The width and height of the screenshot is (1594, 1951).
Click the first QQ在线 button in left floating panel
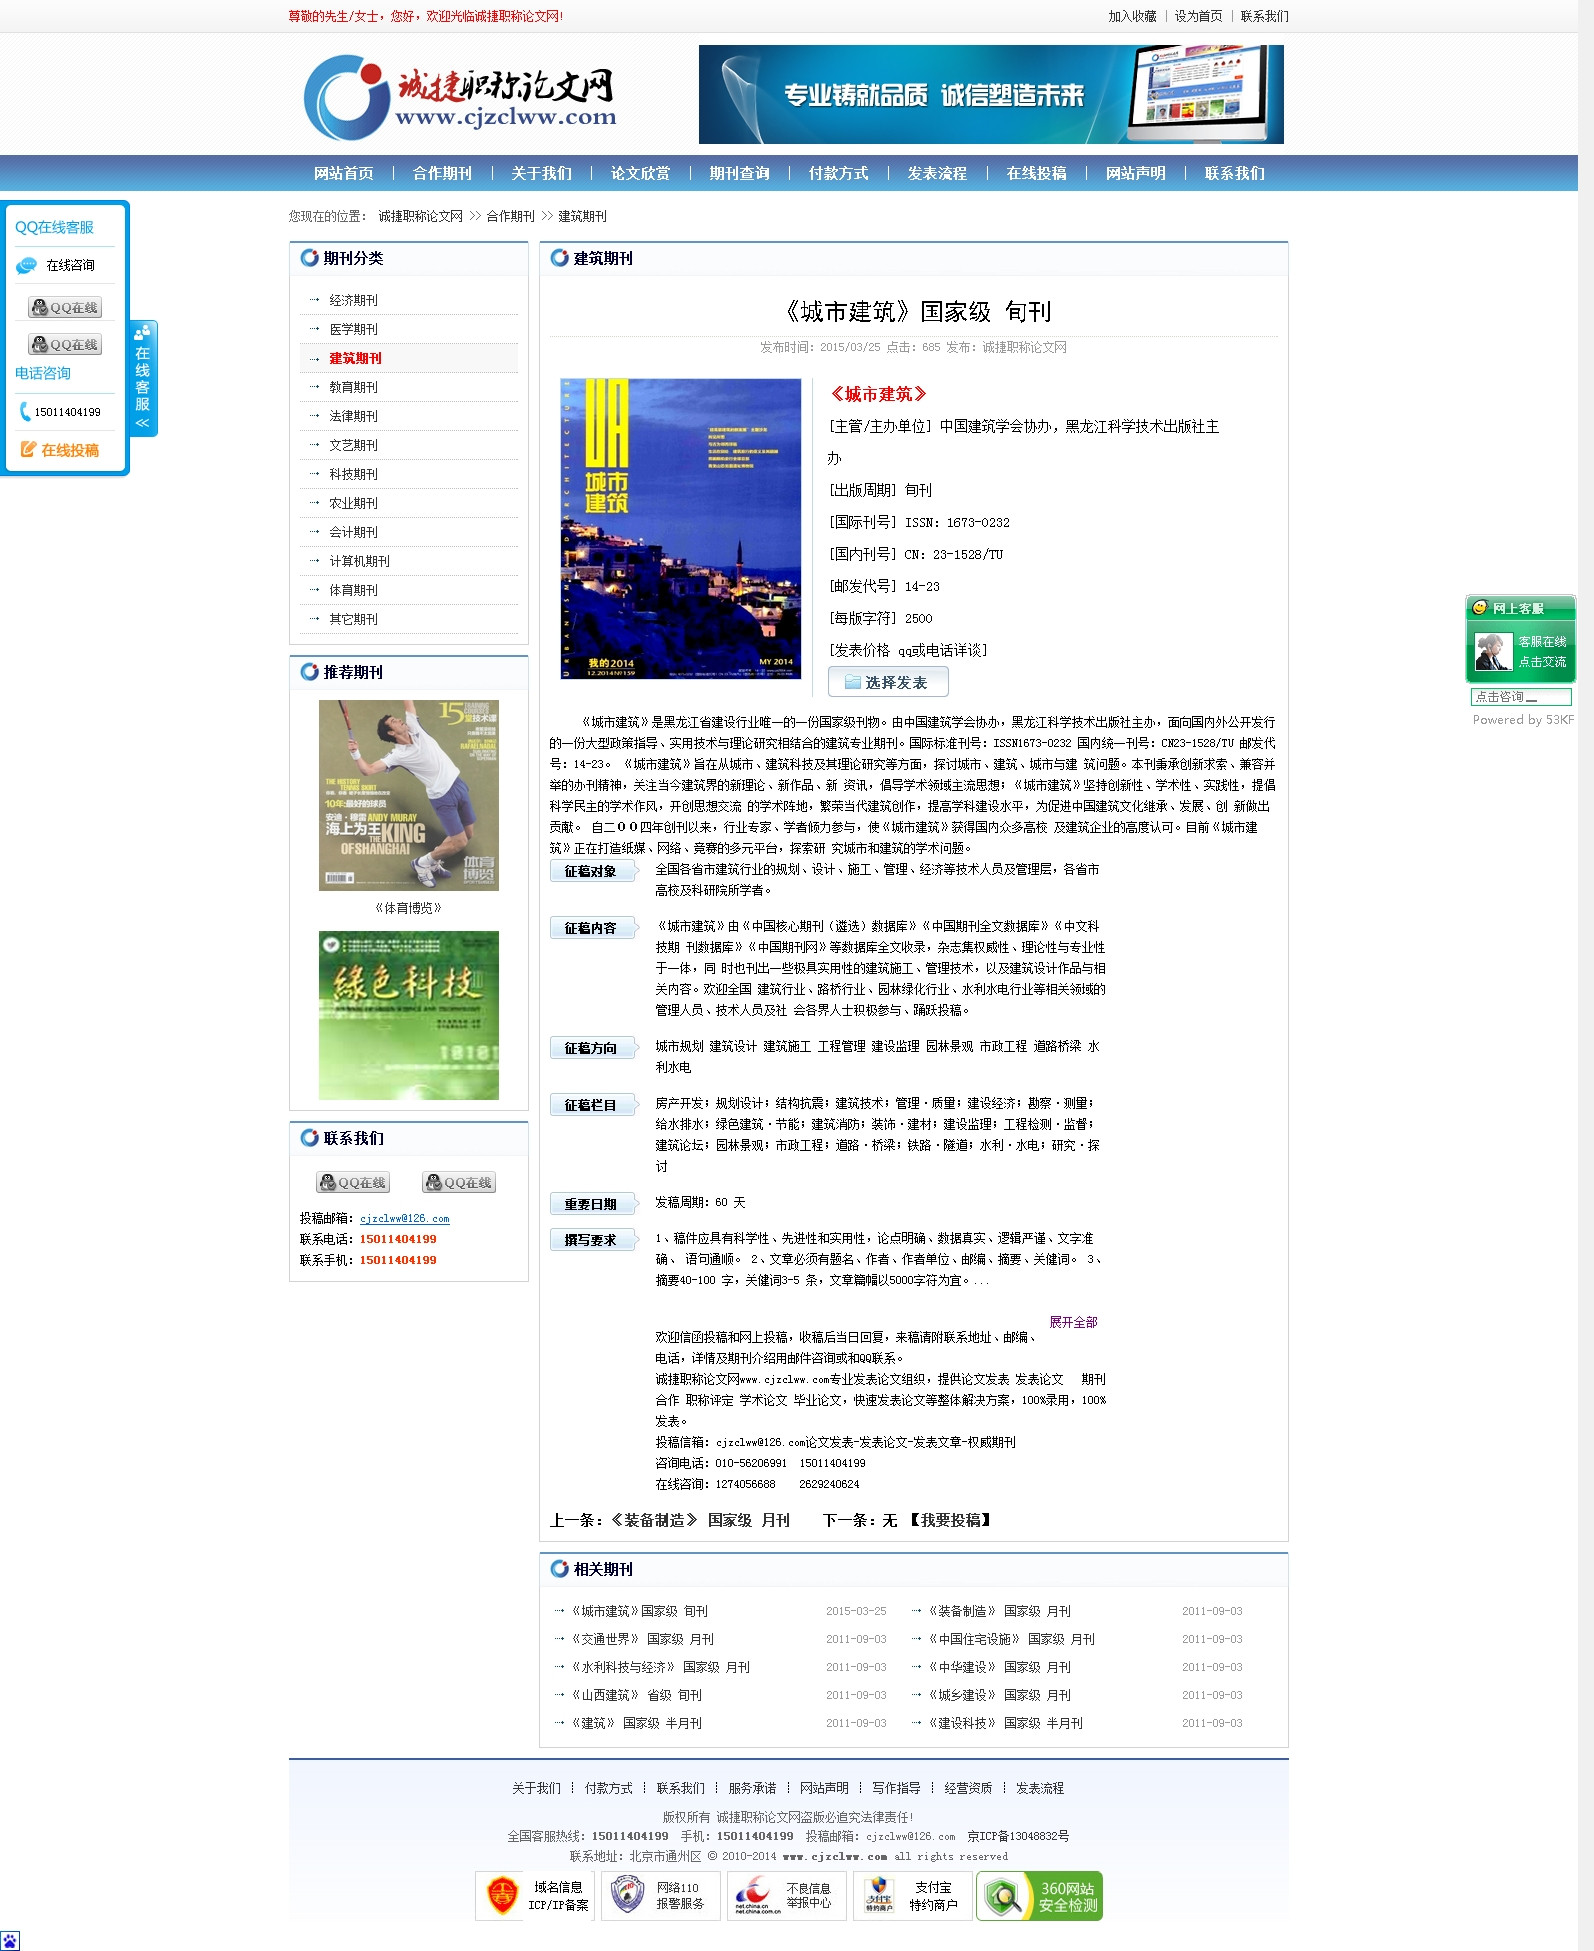[x=65, y=308]
